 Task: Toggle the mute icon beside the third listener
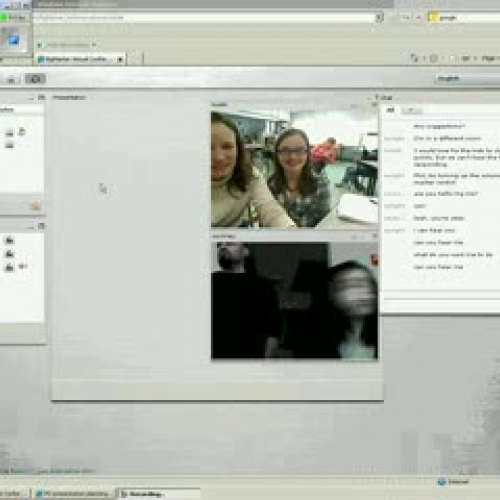(x=23, y=266)
